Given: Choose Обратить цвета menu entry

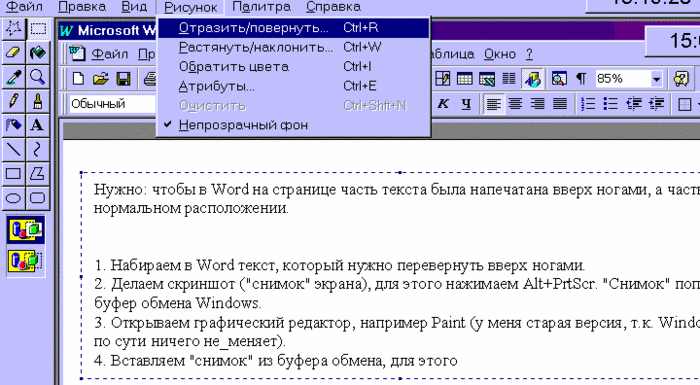Looking at the screenshot, I should click(x=293, y=67).
